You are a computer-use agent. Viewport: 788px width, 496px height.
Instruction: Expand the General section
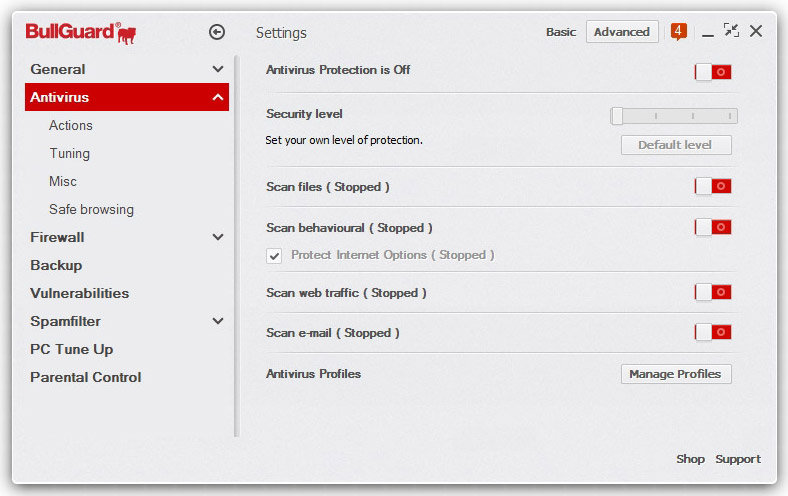click(x=218, y=69)
